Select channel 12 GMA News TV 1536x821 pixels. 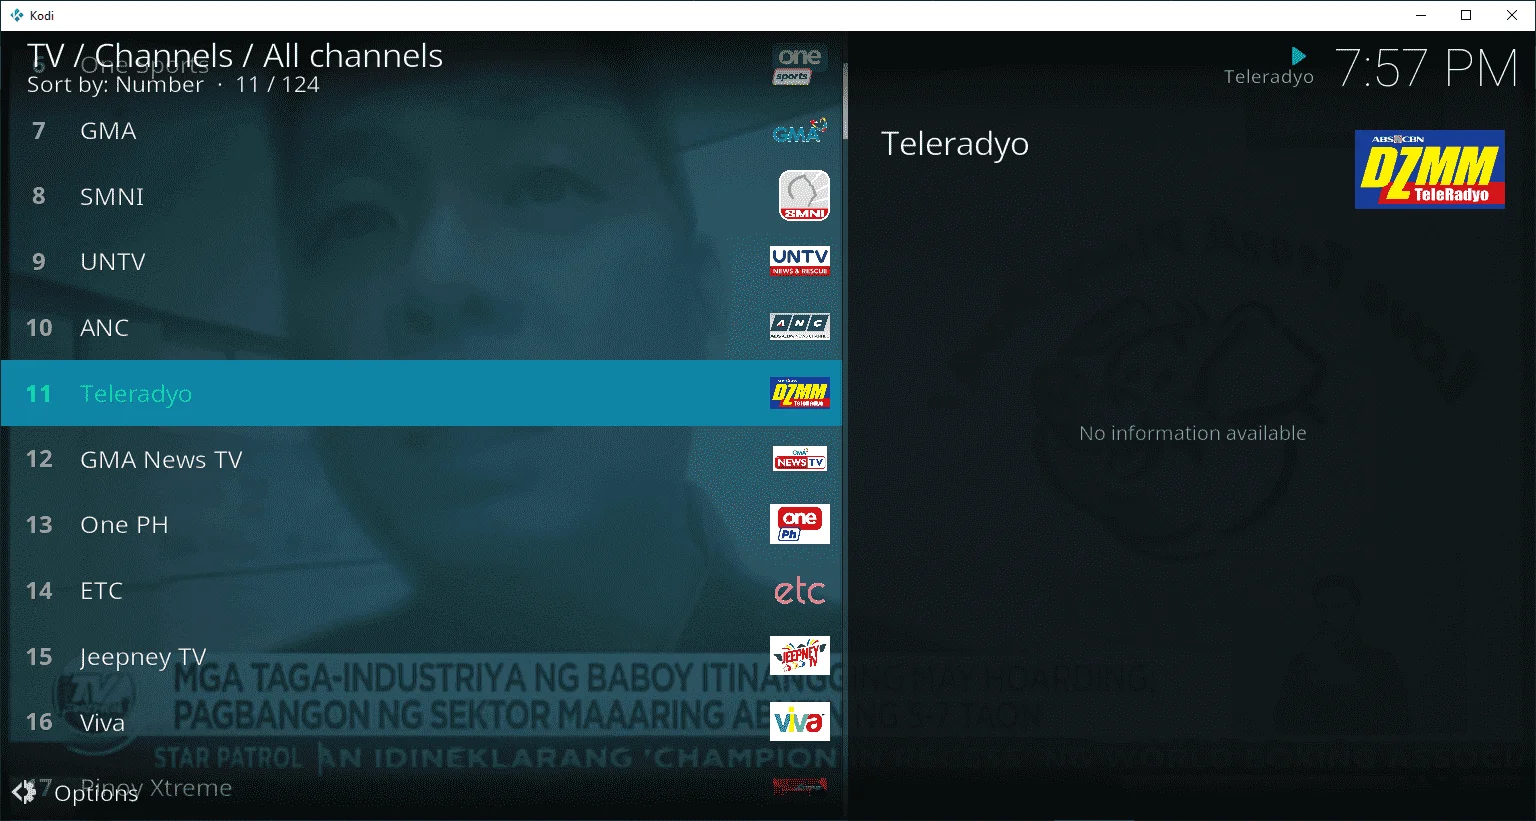(x=421, y=459)
